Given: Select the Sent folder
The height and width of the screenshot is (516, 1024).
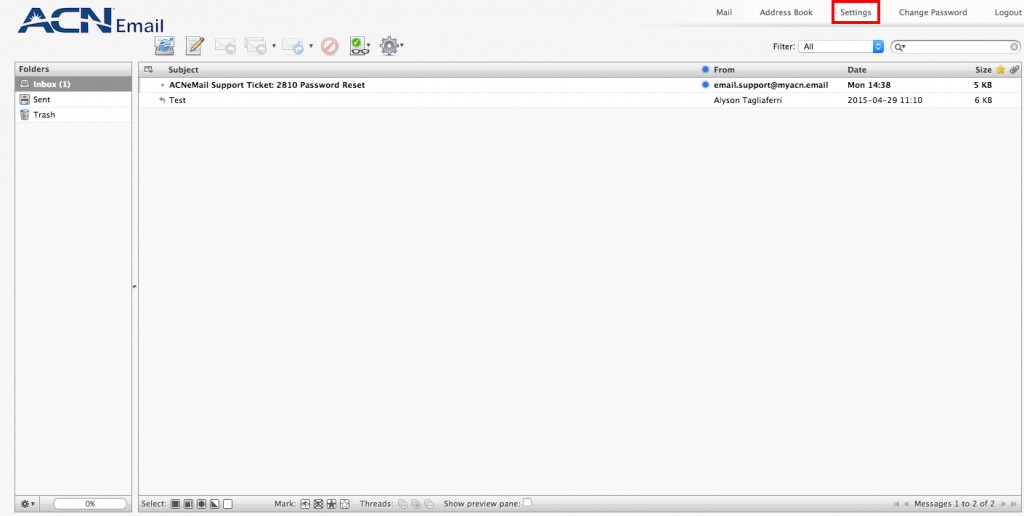Looking at the screenshot, I should pos(42,100).
